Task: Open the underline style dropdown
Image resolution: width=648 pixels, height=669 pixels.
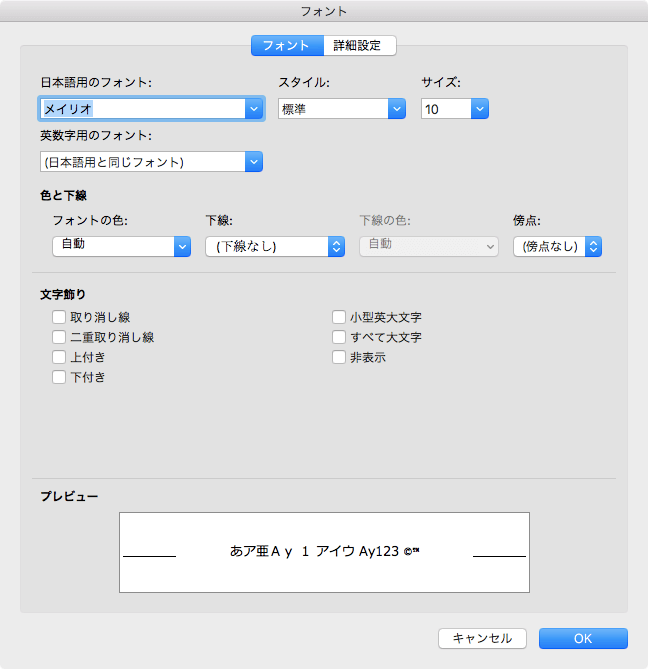Action: point(336,246)
